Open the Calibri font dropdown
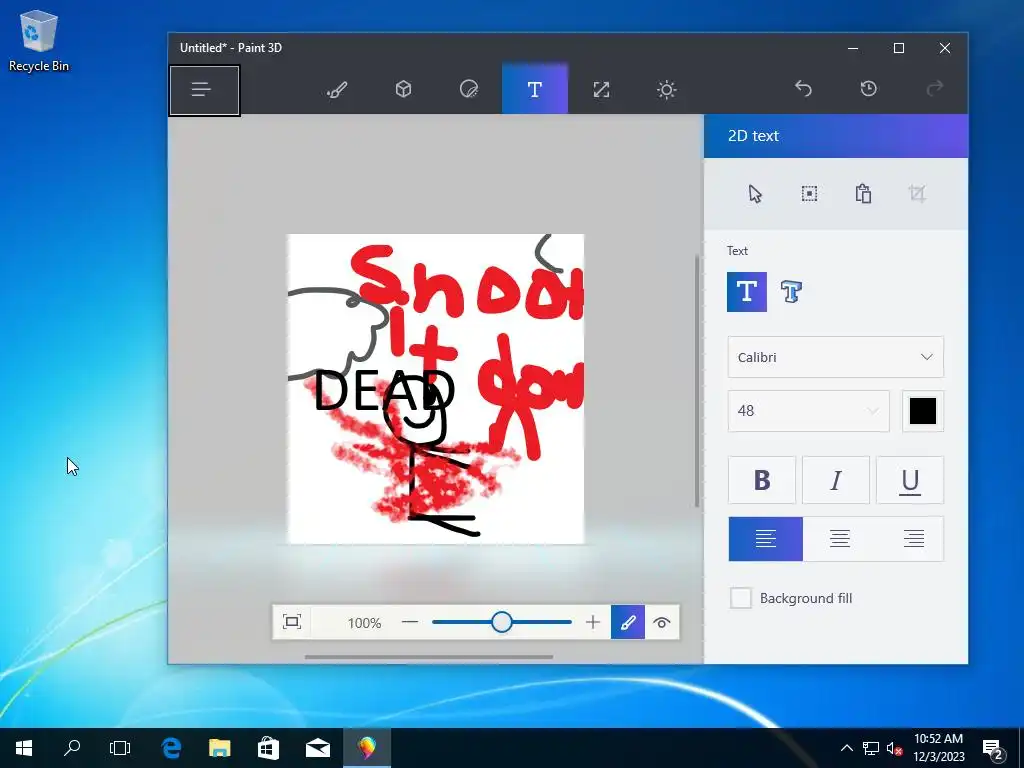The image size is (1024, 768). 835,357
